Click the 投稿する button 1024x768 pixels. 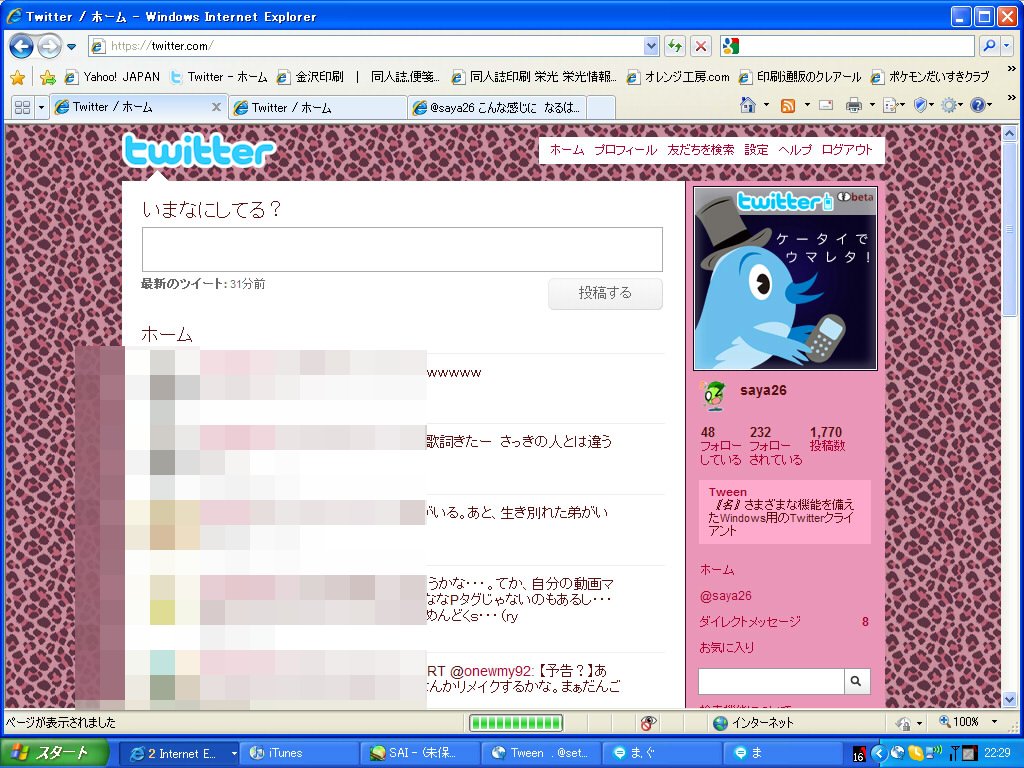point(605,293)
